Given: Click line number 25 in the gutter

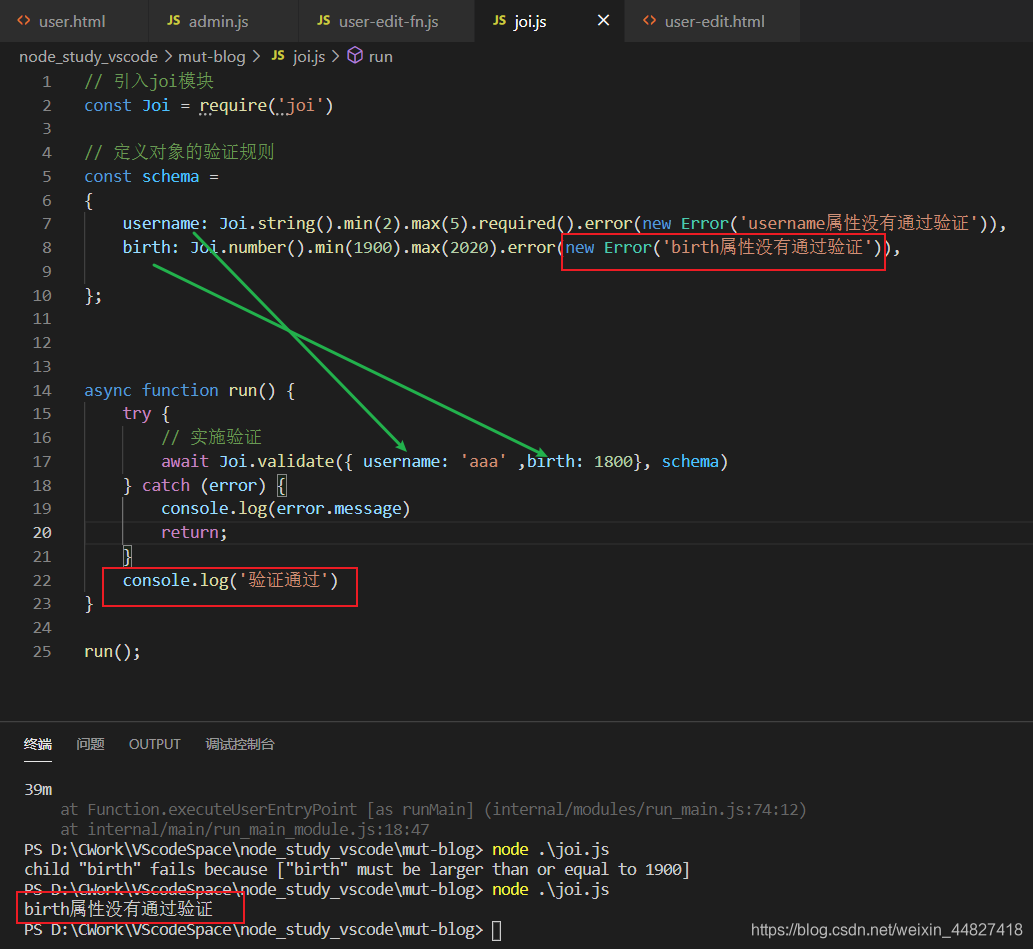Looking at the screenshot, I should click(x=42, y=651).
